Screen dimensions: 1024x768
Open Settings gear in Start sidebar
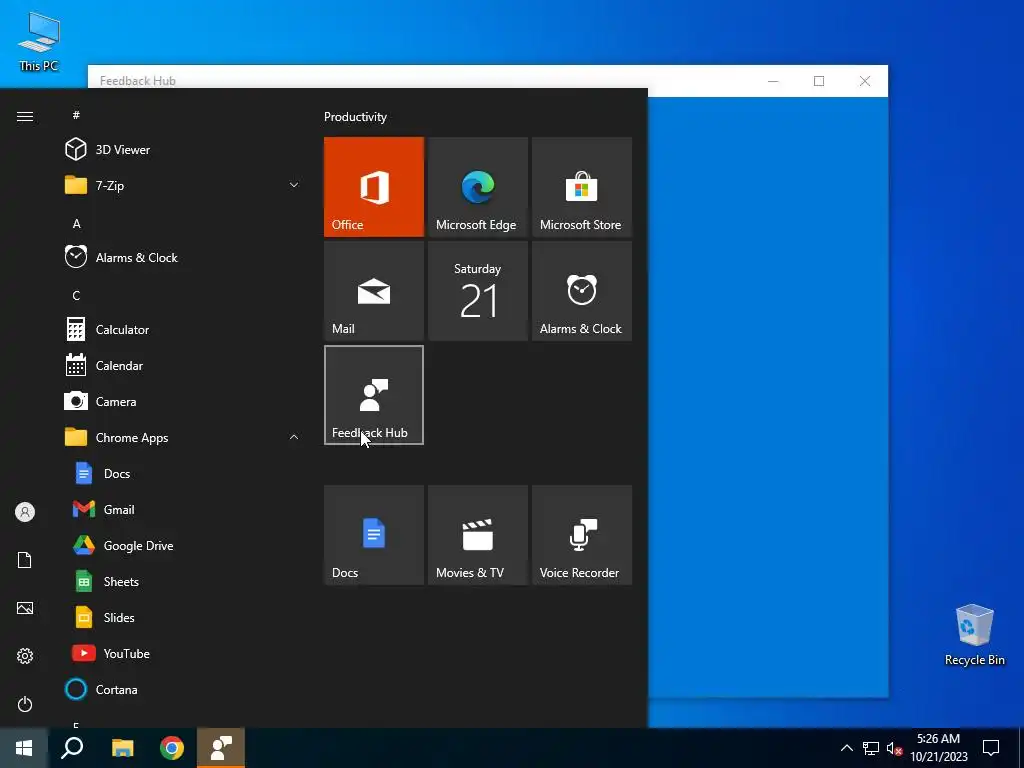(25, 656)
